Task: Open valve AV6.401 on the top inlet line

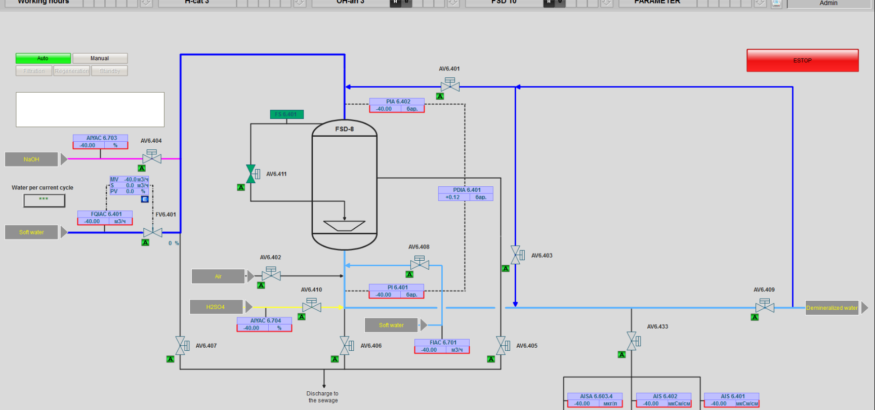Action: coord(450,85)
